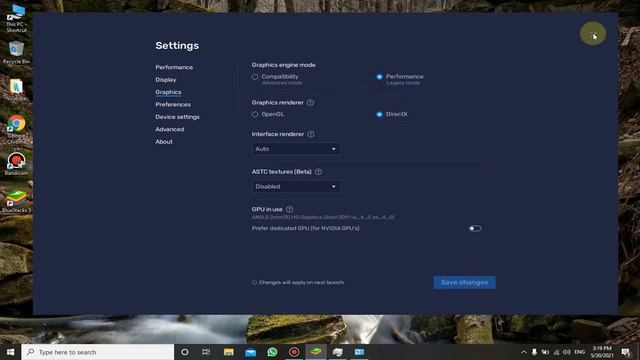This screenshot has height=360, width=640.
Task: Show help for ASTC textures
Action: (318, 172)
